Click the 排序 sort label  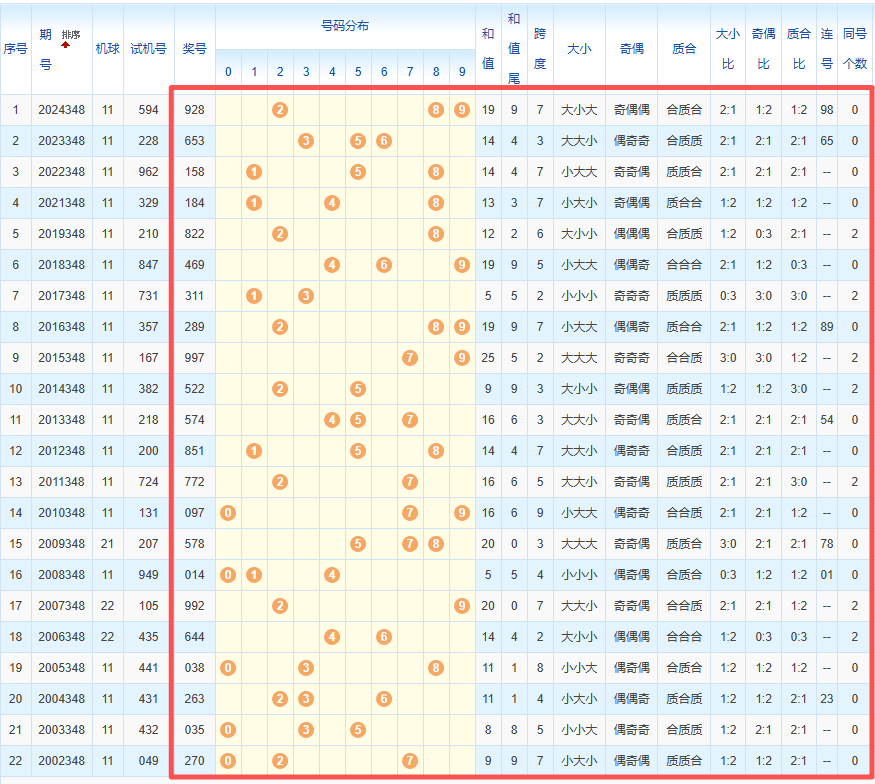coord(71,34)
